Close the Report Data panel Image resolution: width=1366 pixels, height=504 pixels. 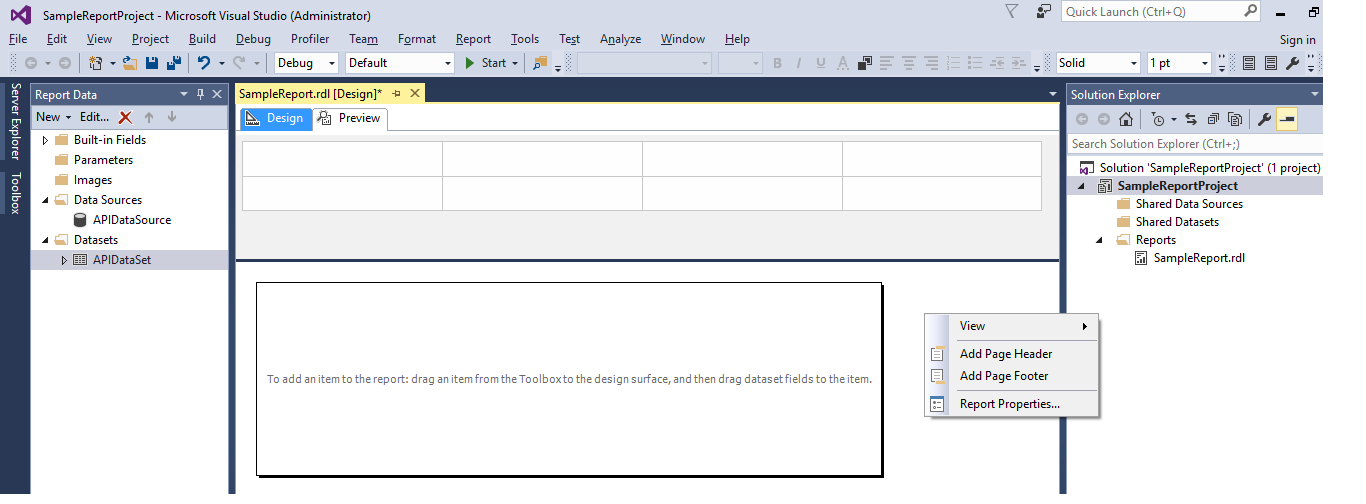[217, 95]
